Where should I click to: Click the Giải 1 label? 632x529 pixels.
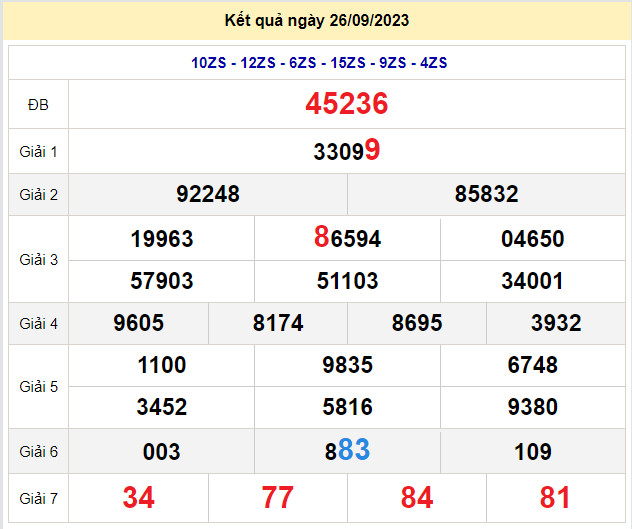coord(38,152)
